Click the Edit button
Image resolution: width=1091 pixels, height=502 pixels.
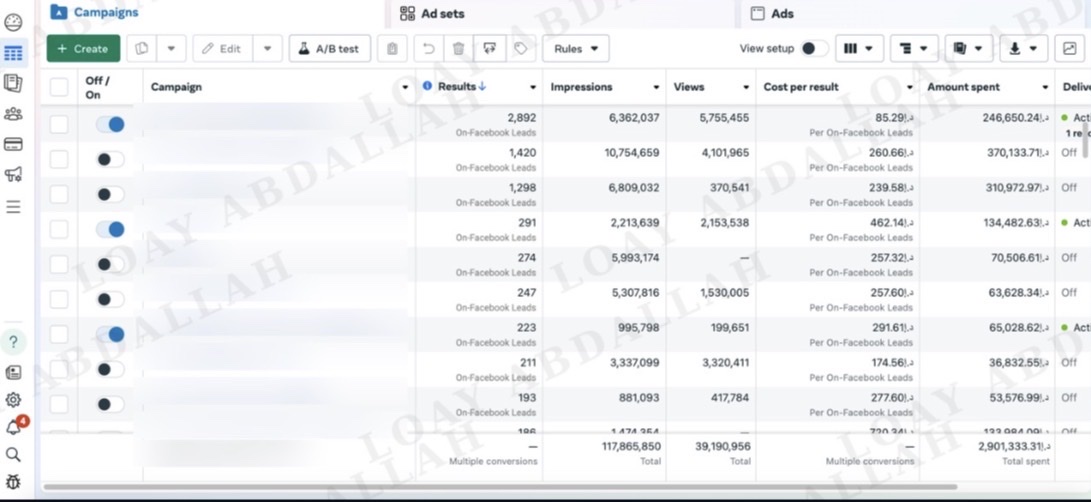[x=223, y=49]
